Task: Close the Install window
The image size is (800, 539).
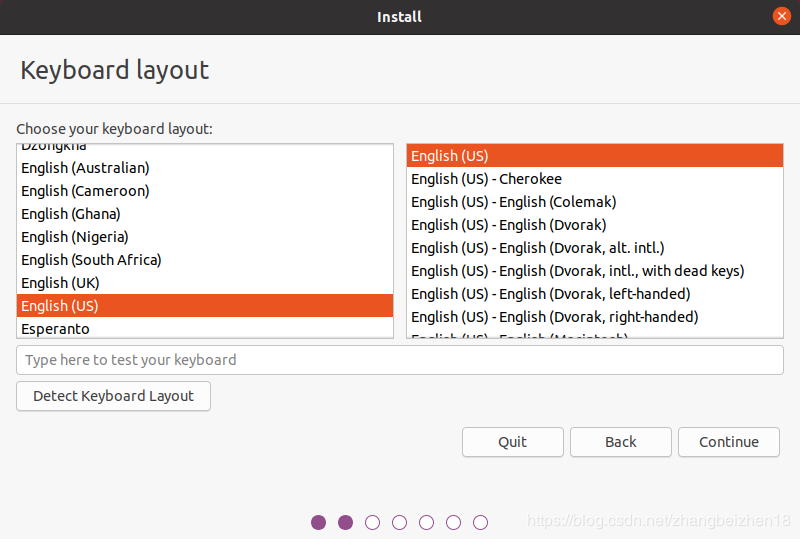Action: coord(782,16)
